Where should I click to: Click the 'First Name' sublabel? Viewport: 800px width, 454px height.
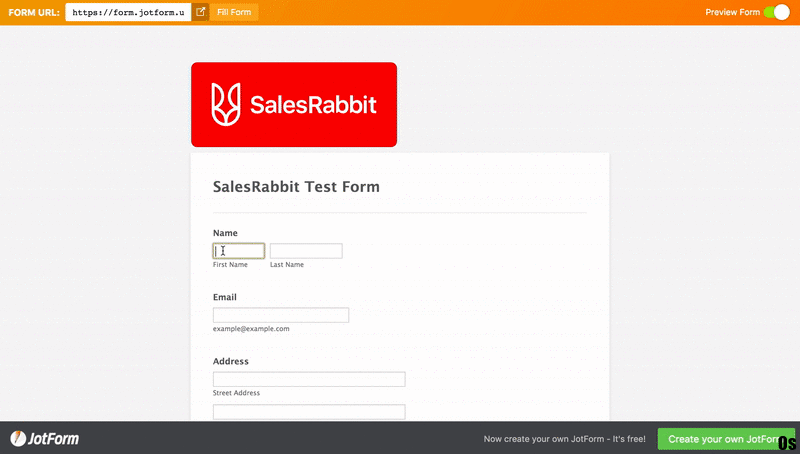(x=230, y=264)
